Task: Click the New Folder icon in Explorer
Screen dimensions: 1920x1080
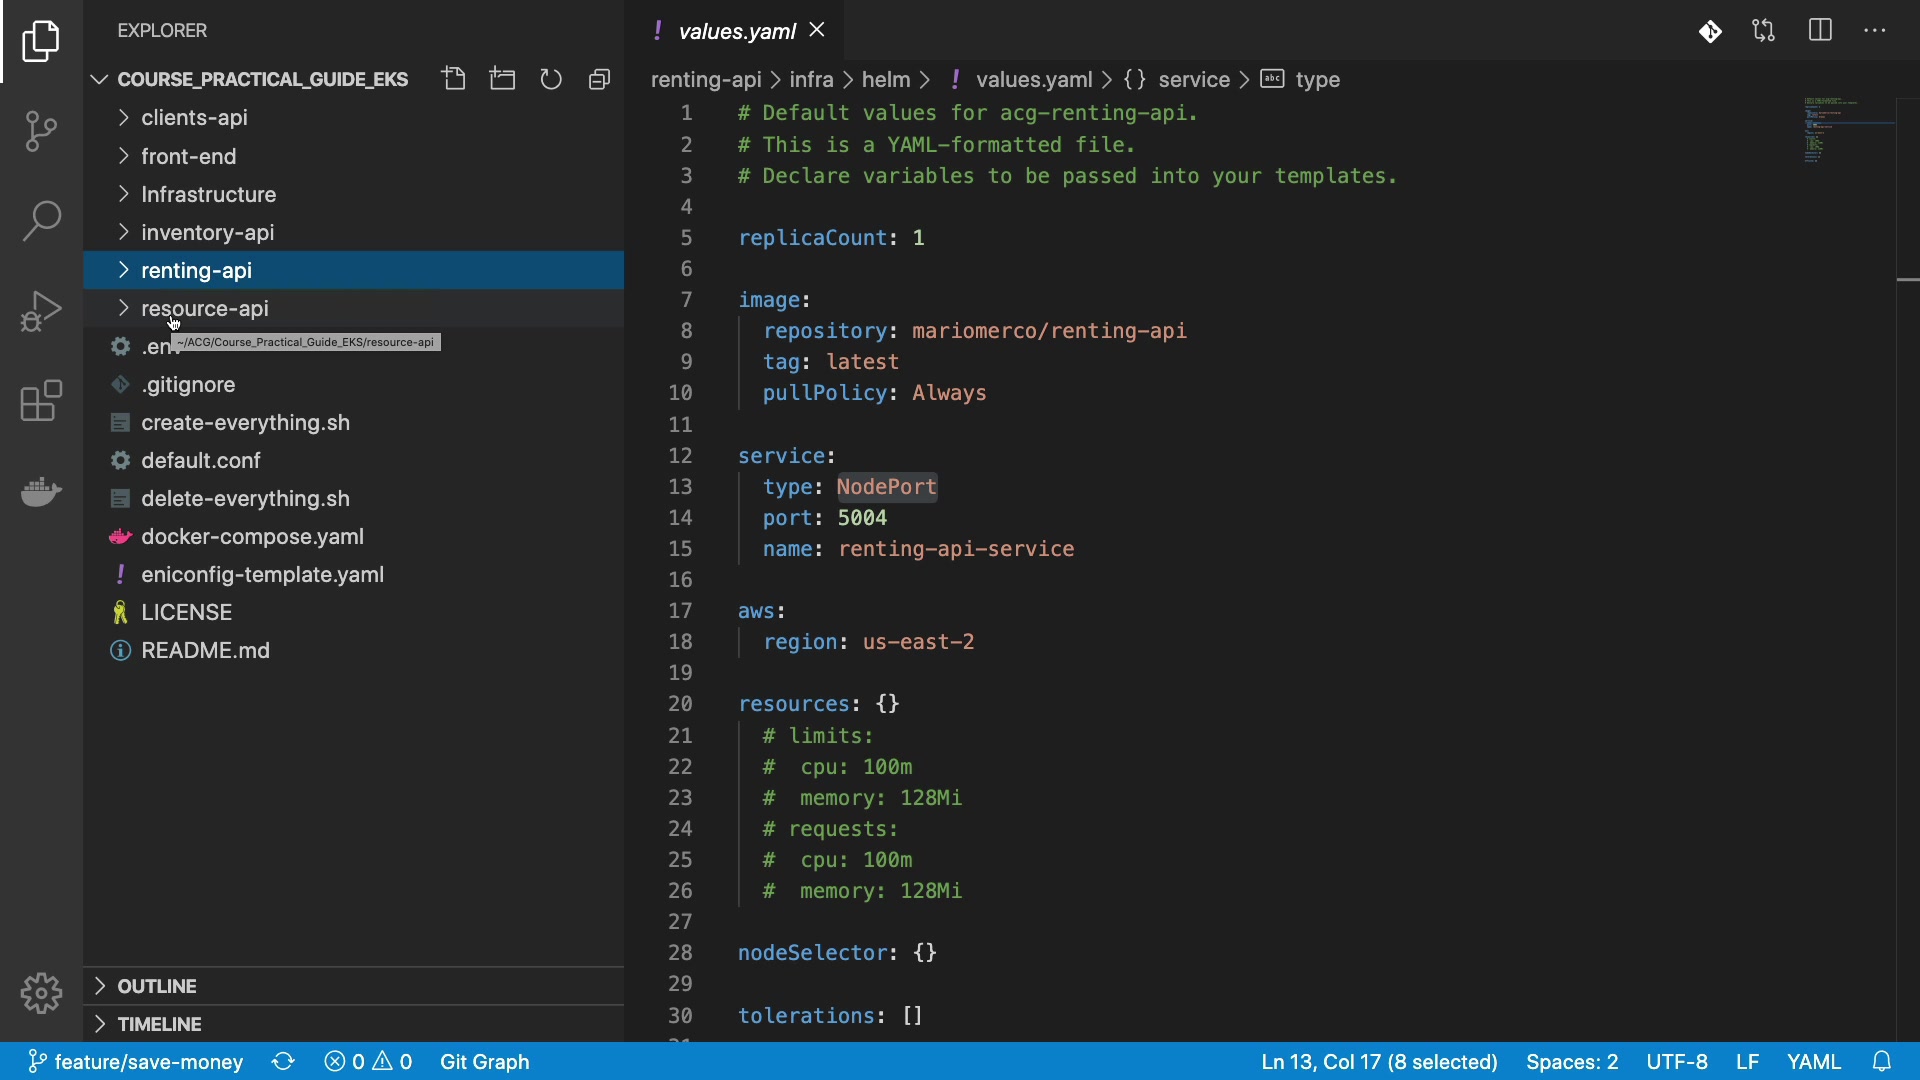Action: (503, 79)
